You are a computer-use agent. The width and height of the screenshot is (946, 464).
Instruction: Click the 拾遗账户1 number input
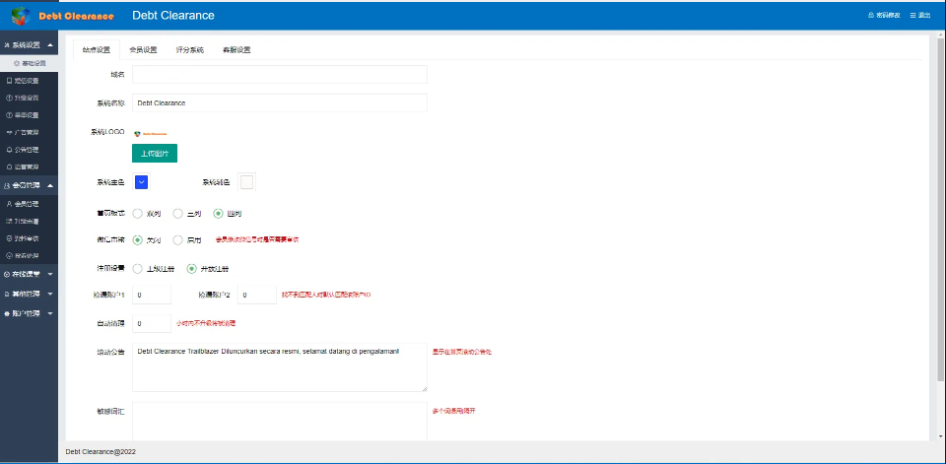(151, 295)
